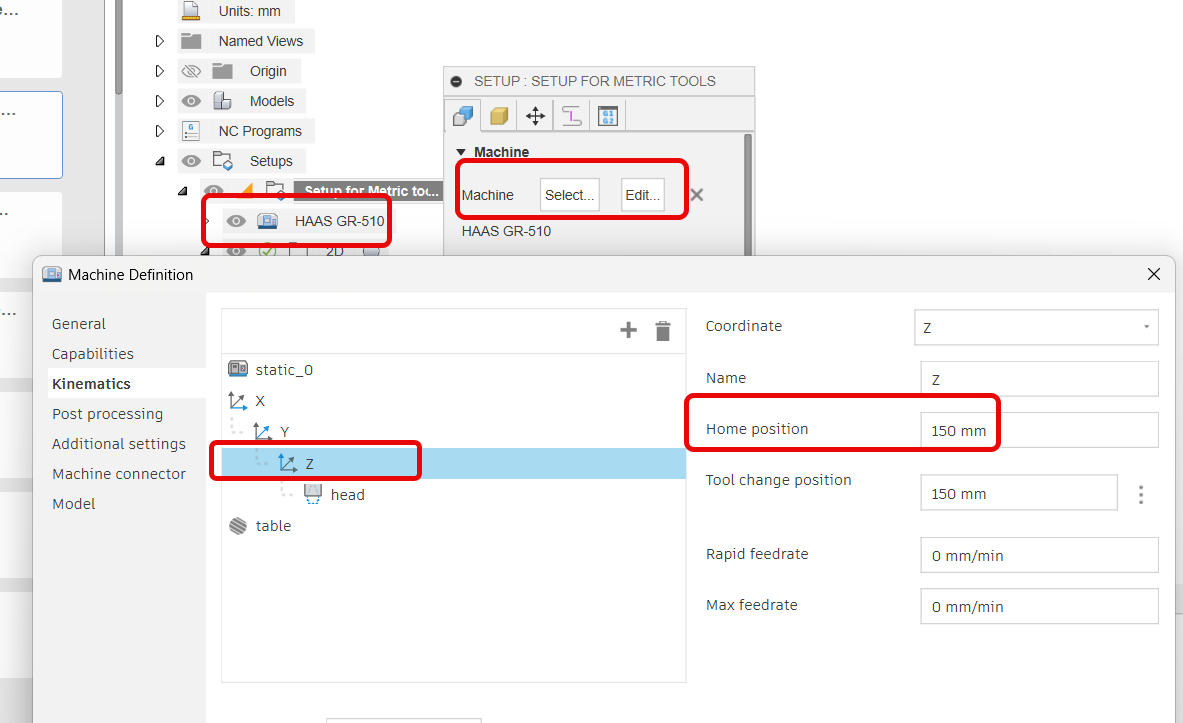Toggle visibility of Models
Screen dimensions: 1183x723
coord(191,101)
